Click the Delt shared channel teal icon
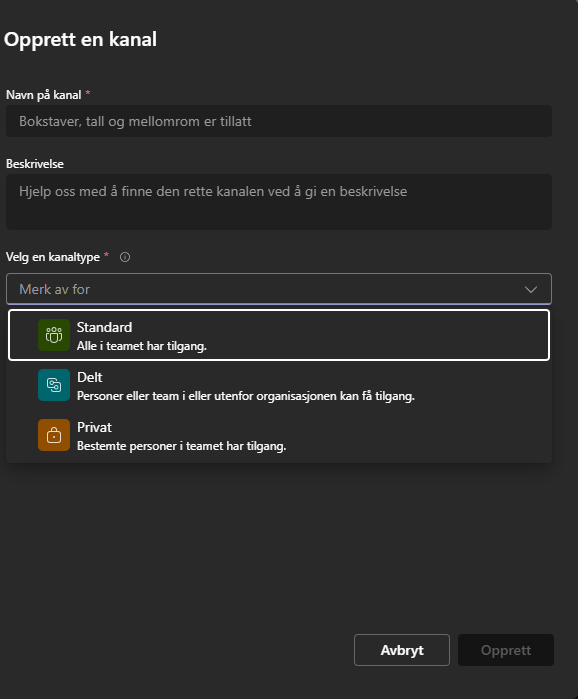This screenshot has width=578, height=699. (x=54, y=385)
